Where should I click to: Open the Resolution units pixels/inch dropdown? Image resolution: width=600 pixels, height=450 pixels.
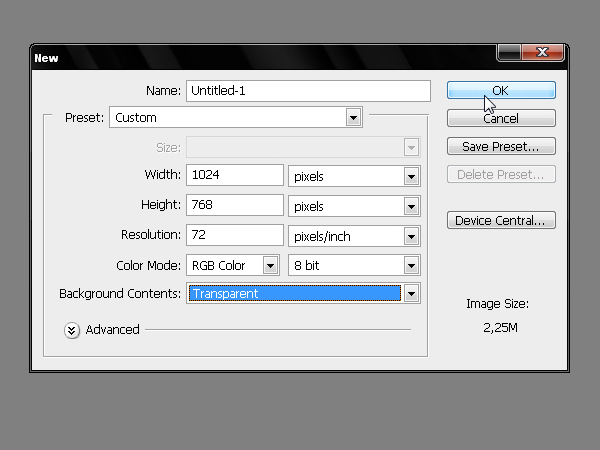354,236
